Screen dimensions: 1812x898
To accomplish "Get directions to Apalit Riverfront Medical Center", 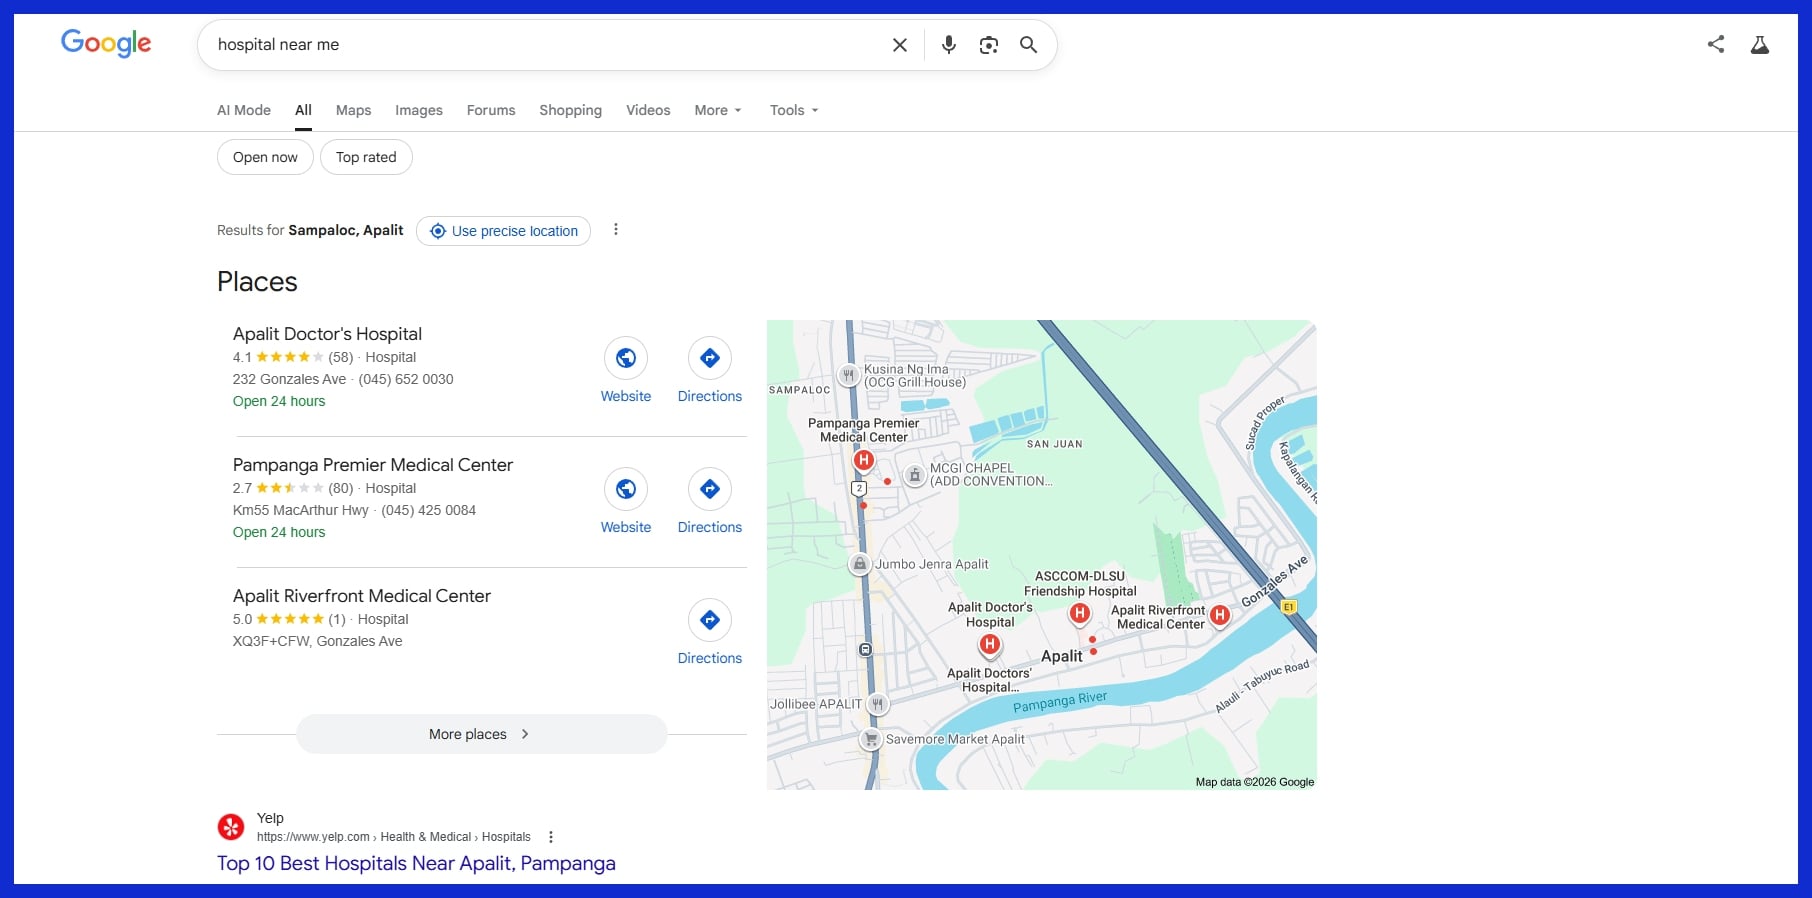I will (x=709, y=621).
